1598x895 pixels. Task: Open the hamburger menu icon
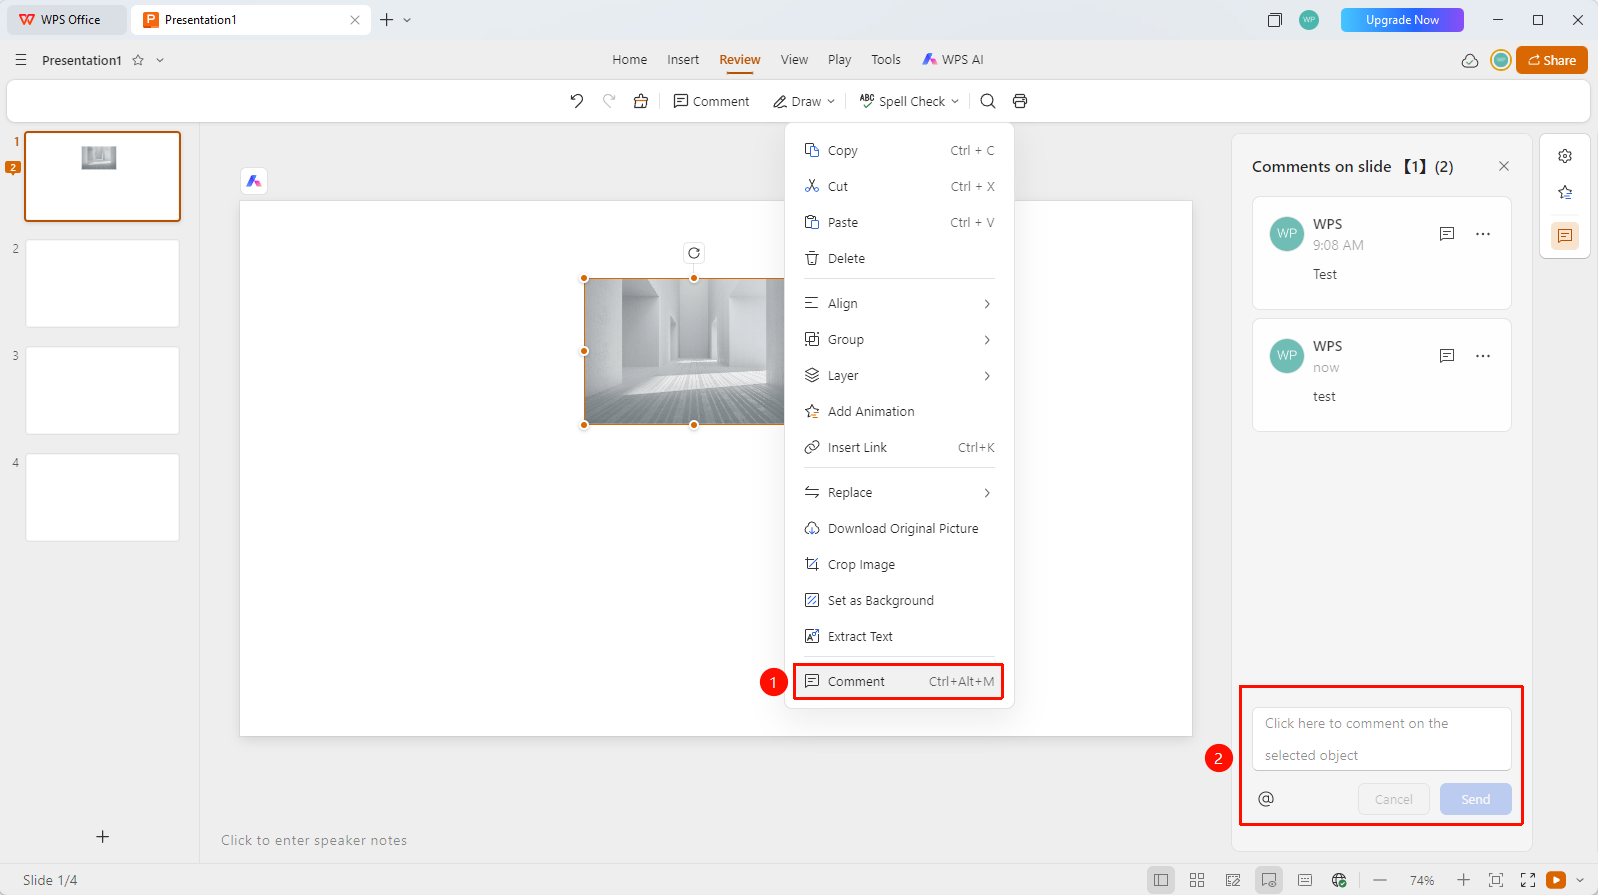pyautogui.click(x=21, y=60)
